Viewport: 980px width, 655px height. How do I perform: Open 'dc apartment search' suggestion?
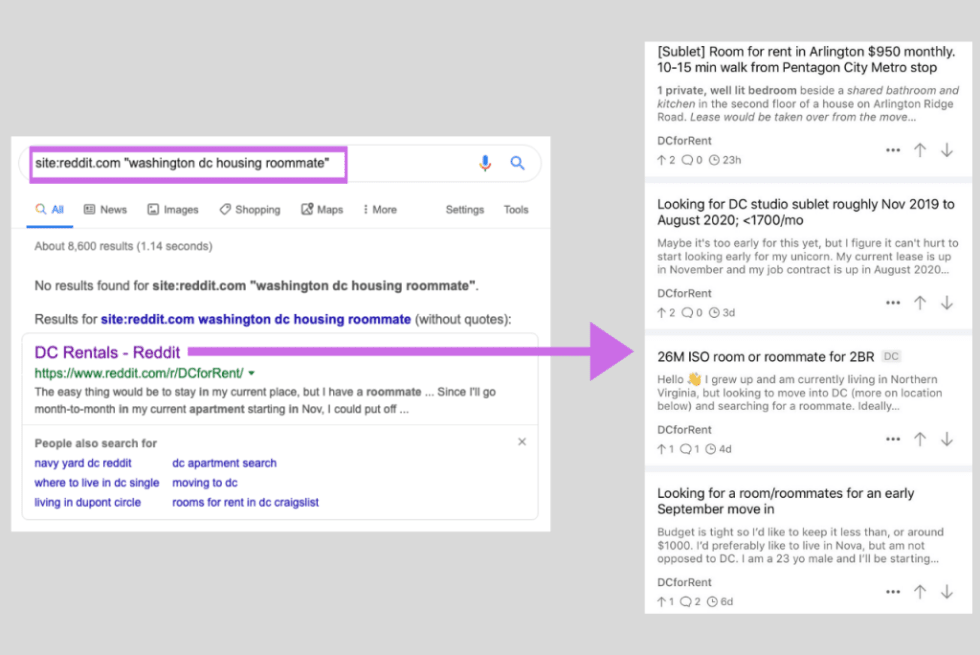pyautogui.click(x=224, y=463)
